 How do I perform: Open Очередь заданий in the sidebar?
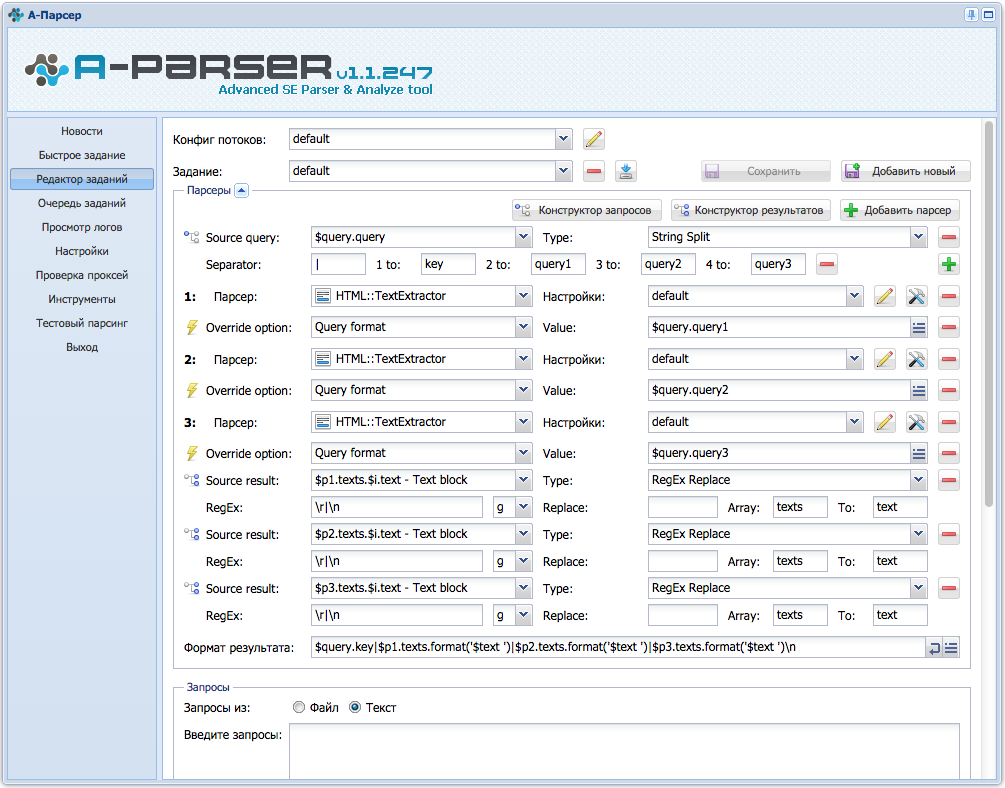click(x=82, y=203)
